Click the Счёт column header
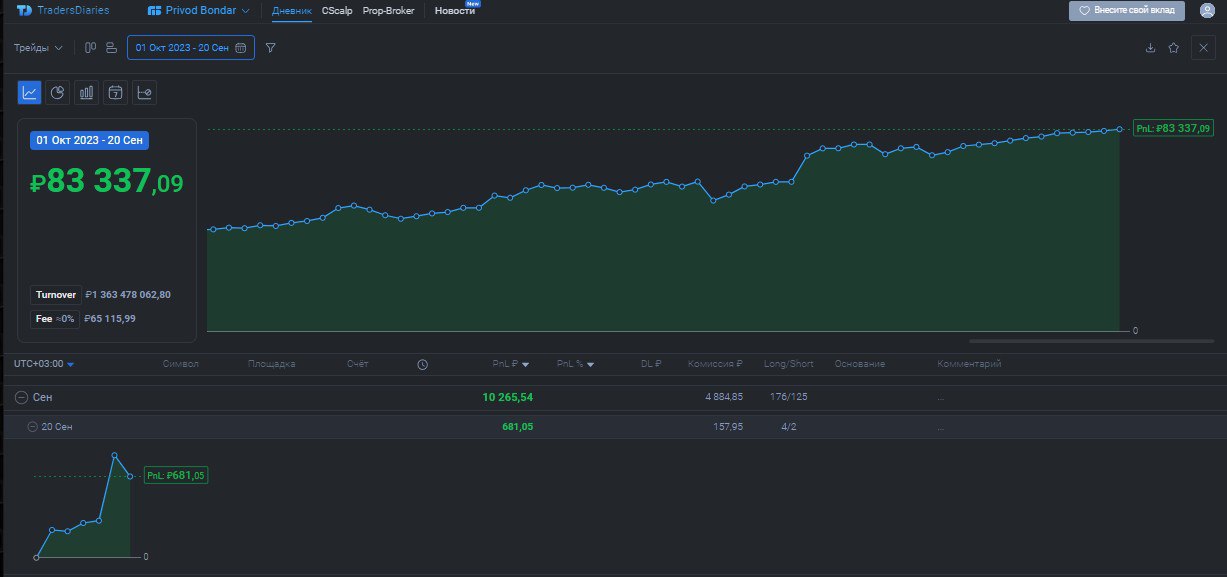 (358, 364)
